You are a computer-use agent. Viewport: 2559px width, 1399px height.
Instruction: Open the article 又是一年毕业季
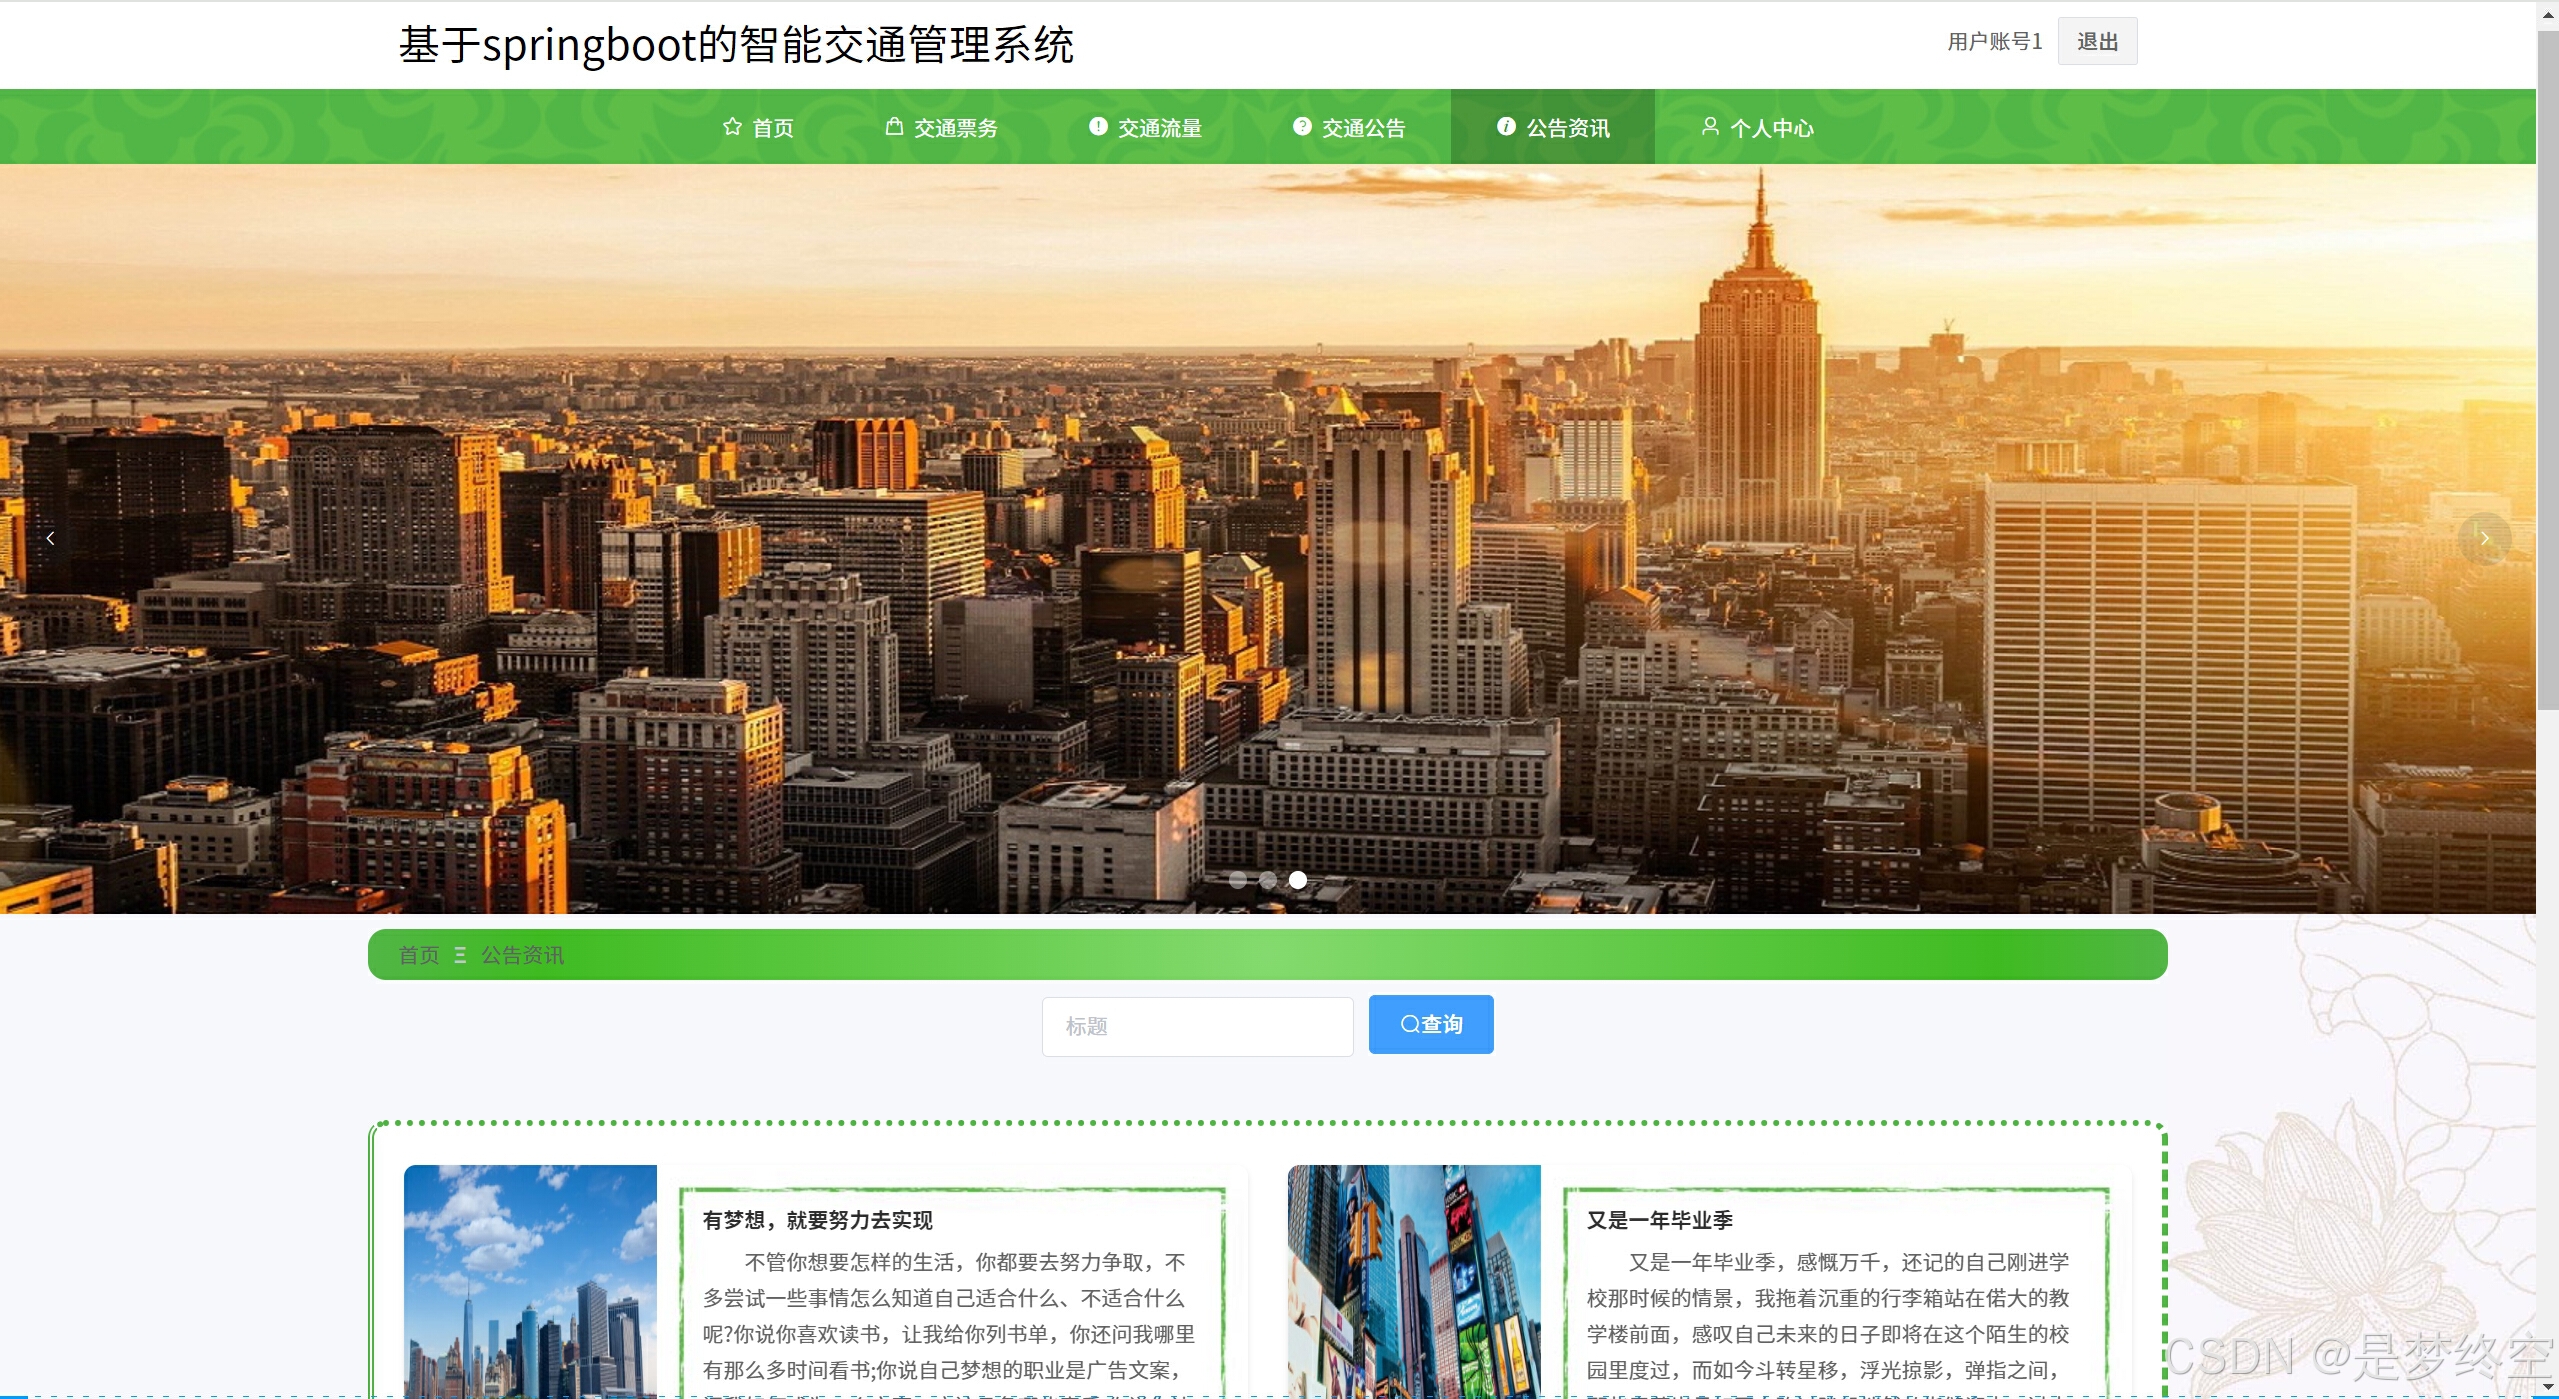[x=1661, y=1220]
